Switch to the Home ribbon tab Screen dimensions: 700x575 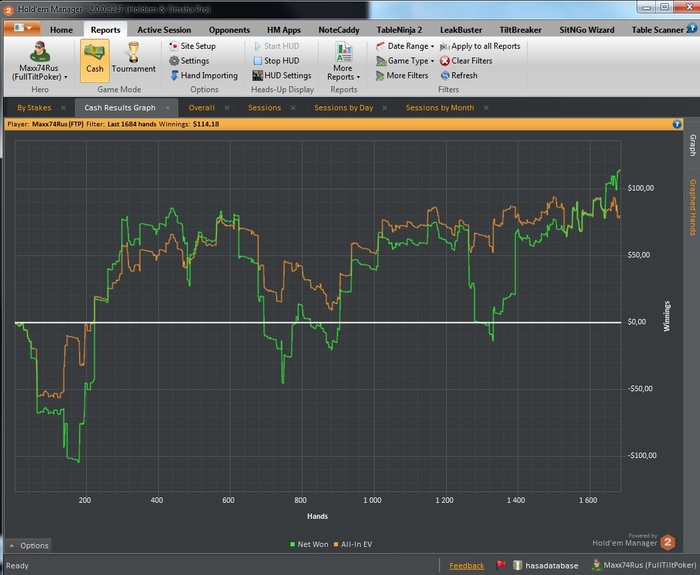pos(61,30)
